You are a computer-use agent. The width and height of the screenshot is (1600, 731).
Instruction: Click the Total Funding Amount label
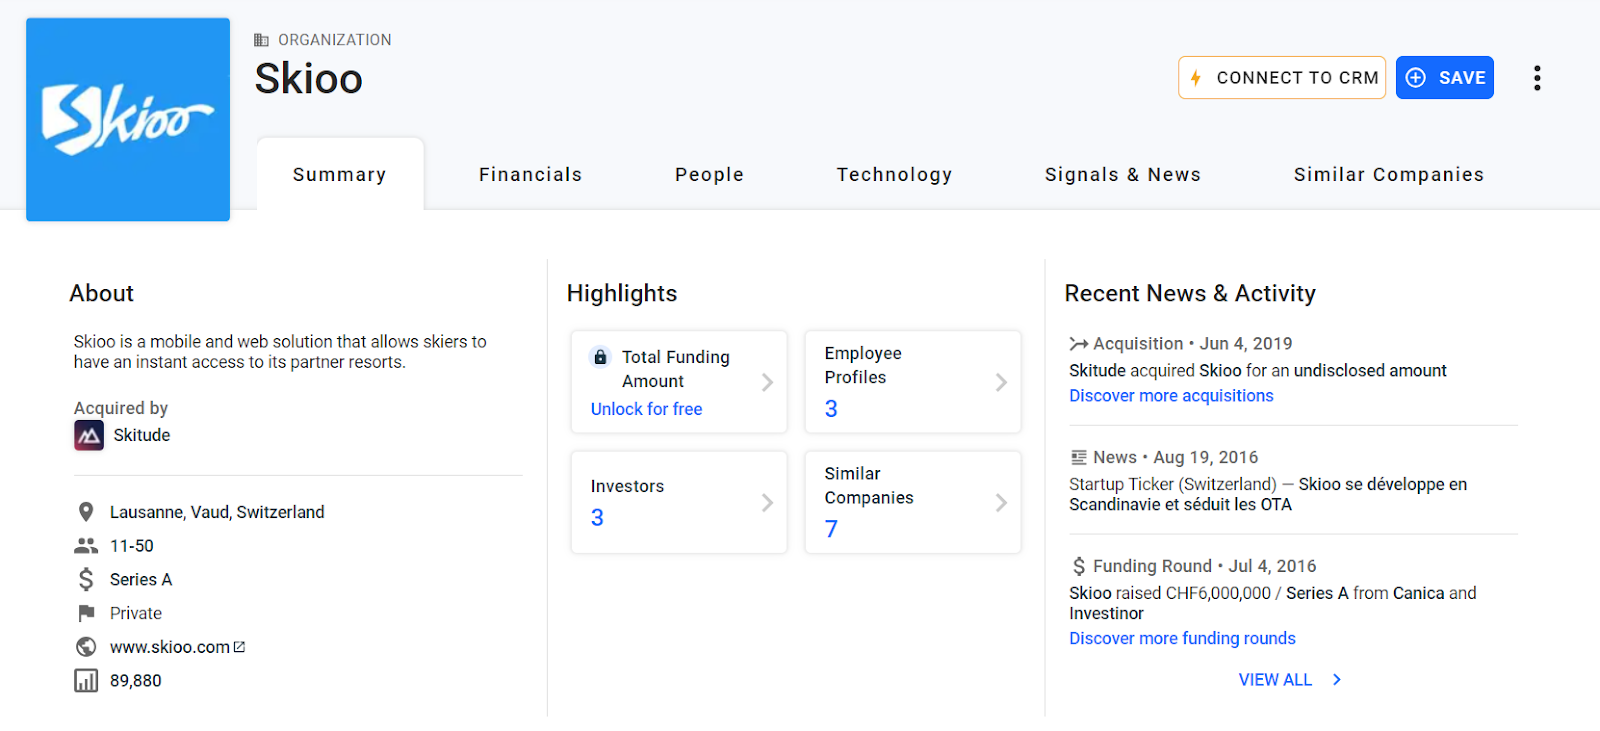pos(676,369)
